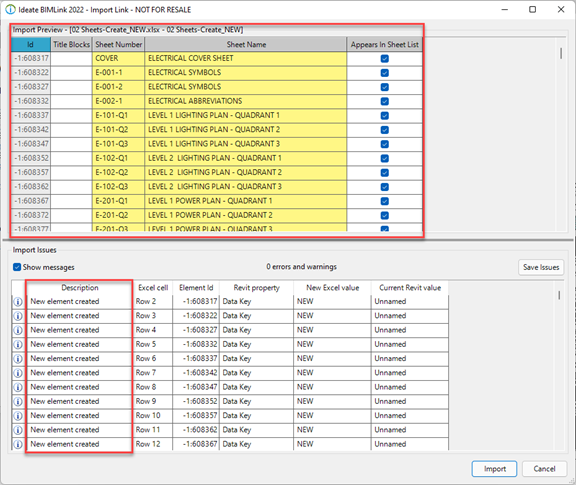Select the ELECTRICAL ABBREVIATIONS cell
Screen dimensions: 576x485
[x=246, y=101]
